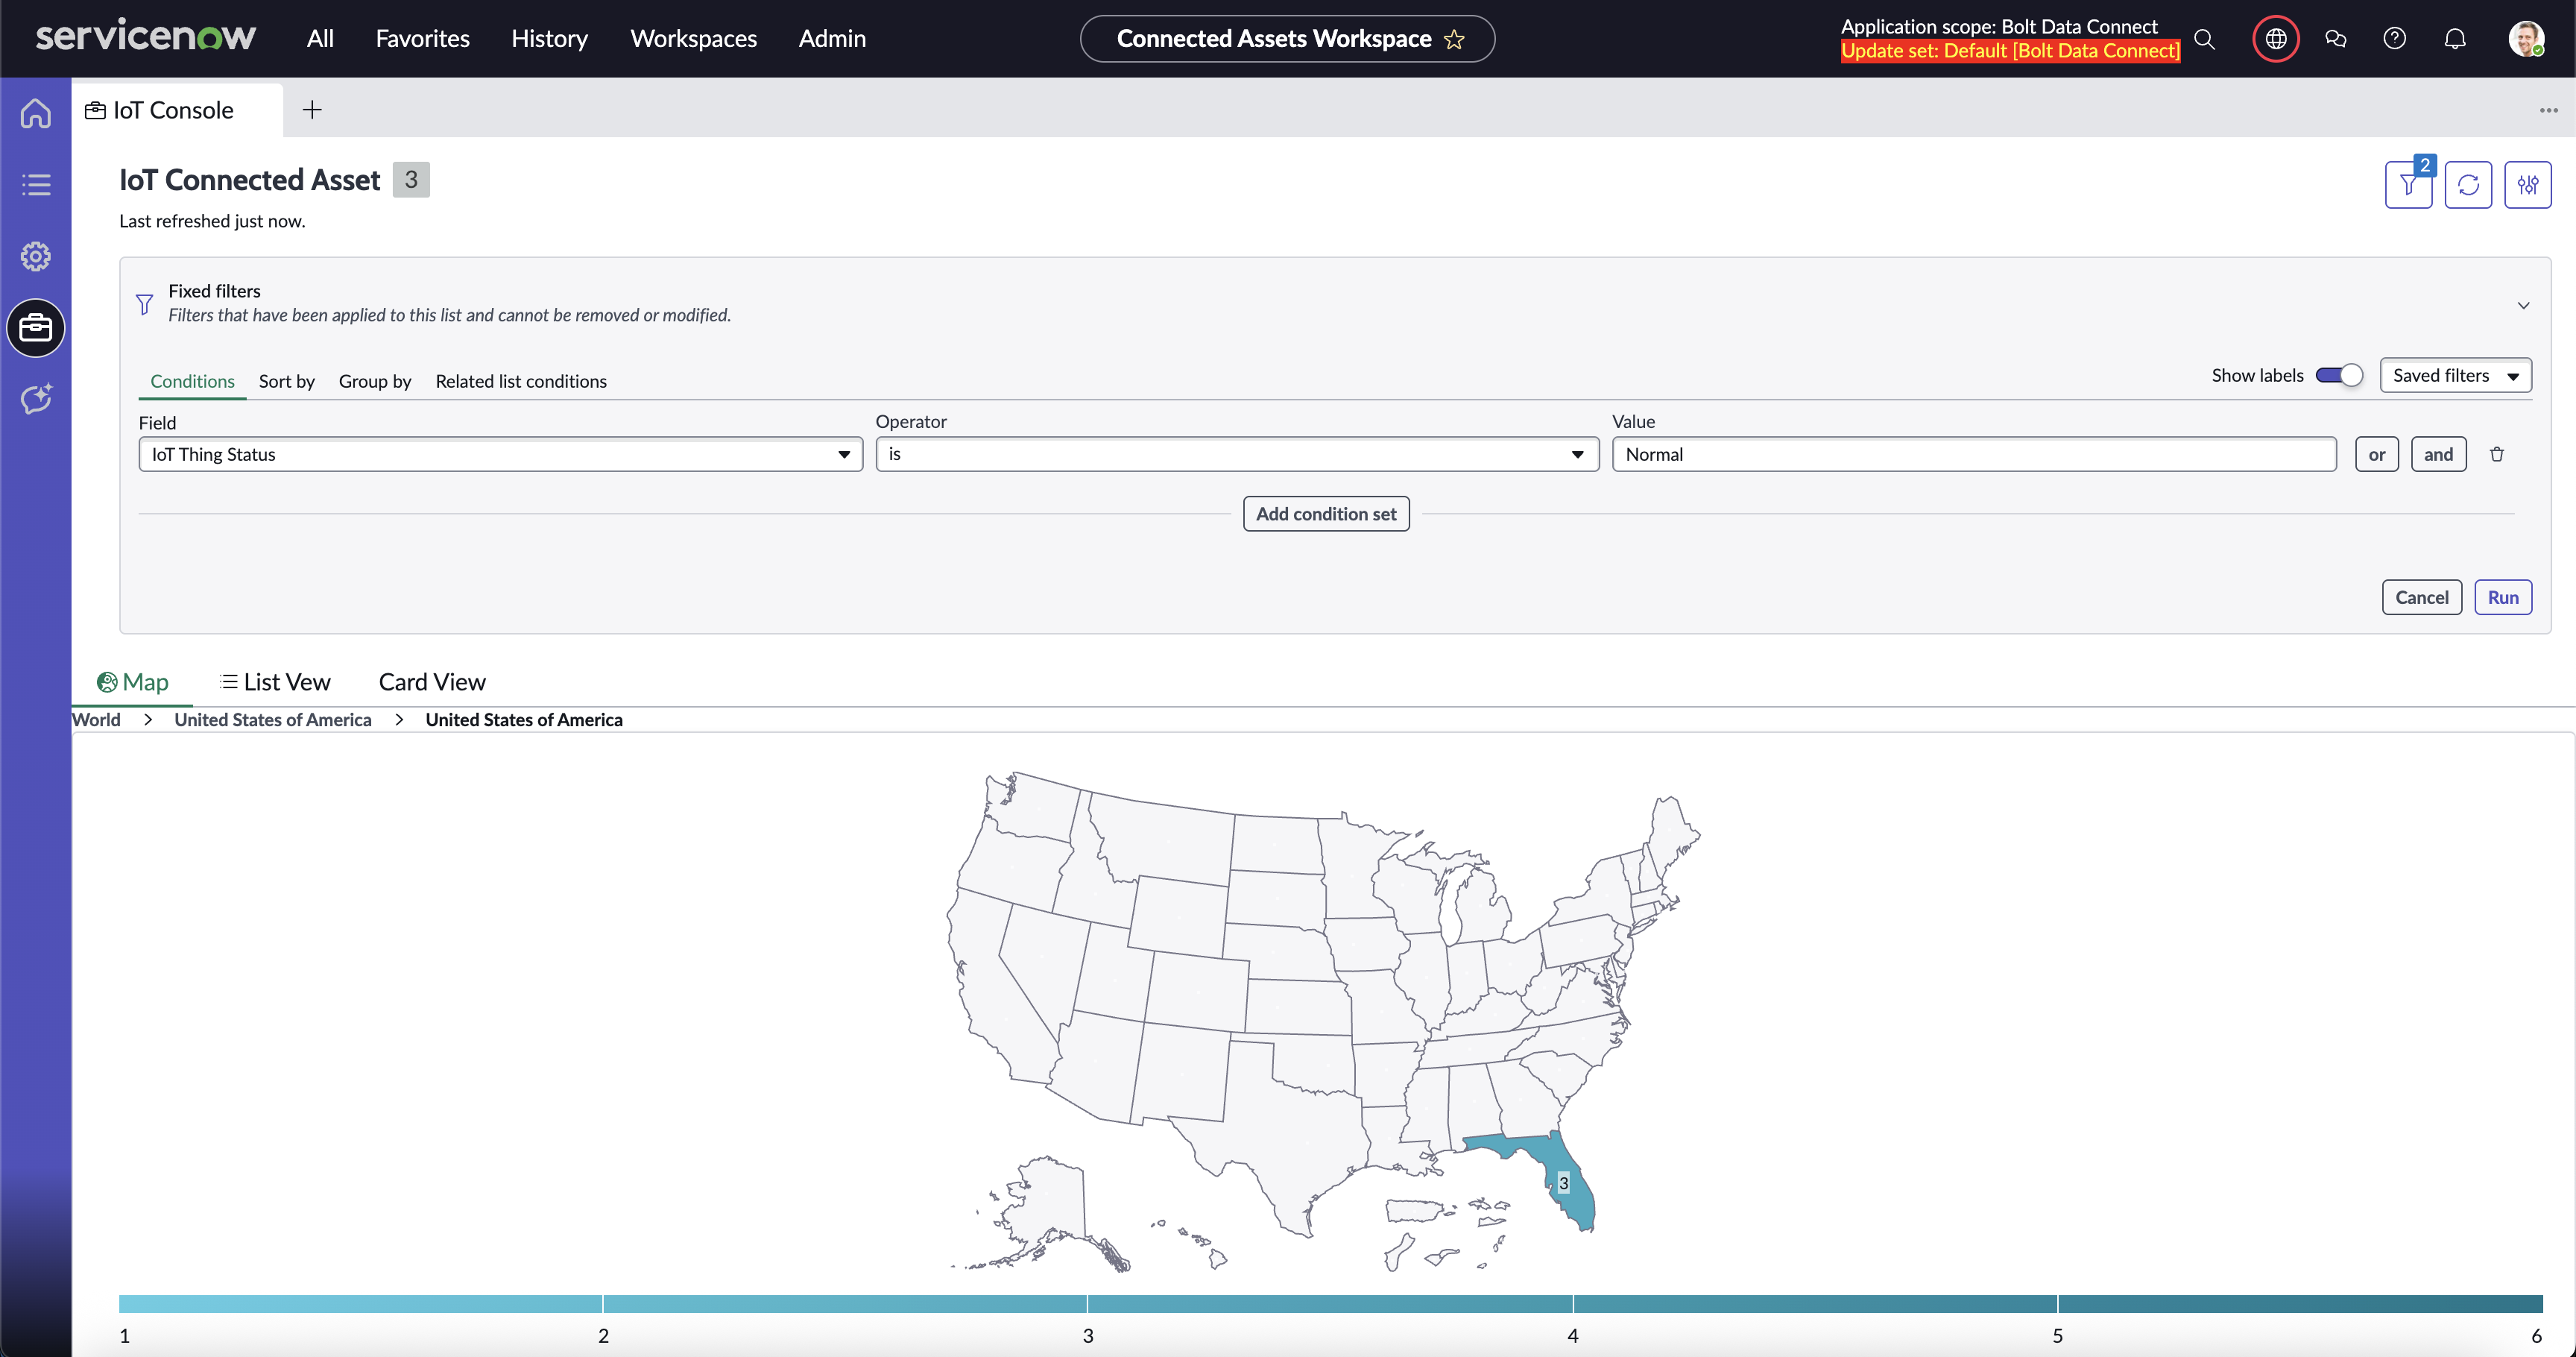Toggle the Show labels switch
Viewport: 2576px width, 1357px height.
[2338, 375]
